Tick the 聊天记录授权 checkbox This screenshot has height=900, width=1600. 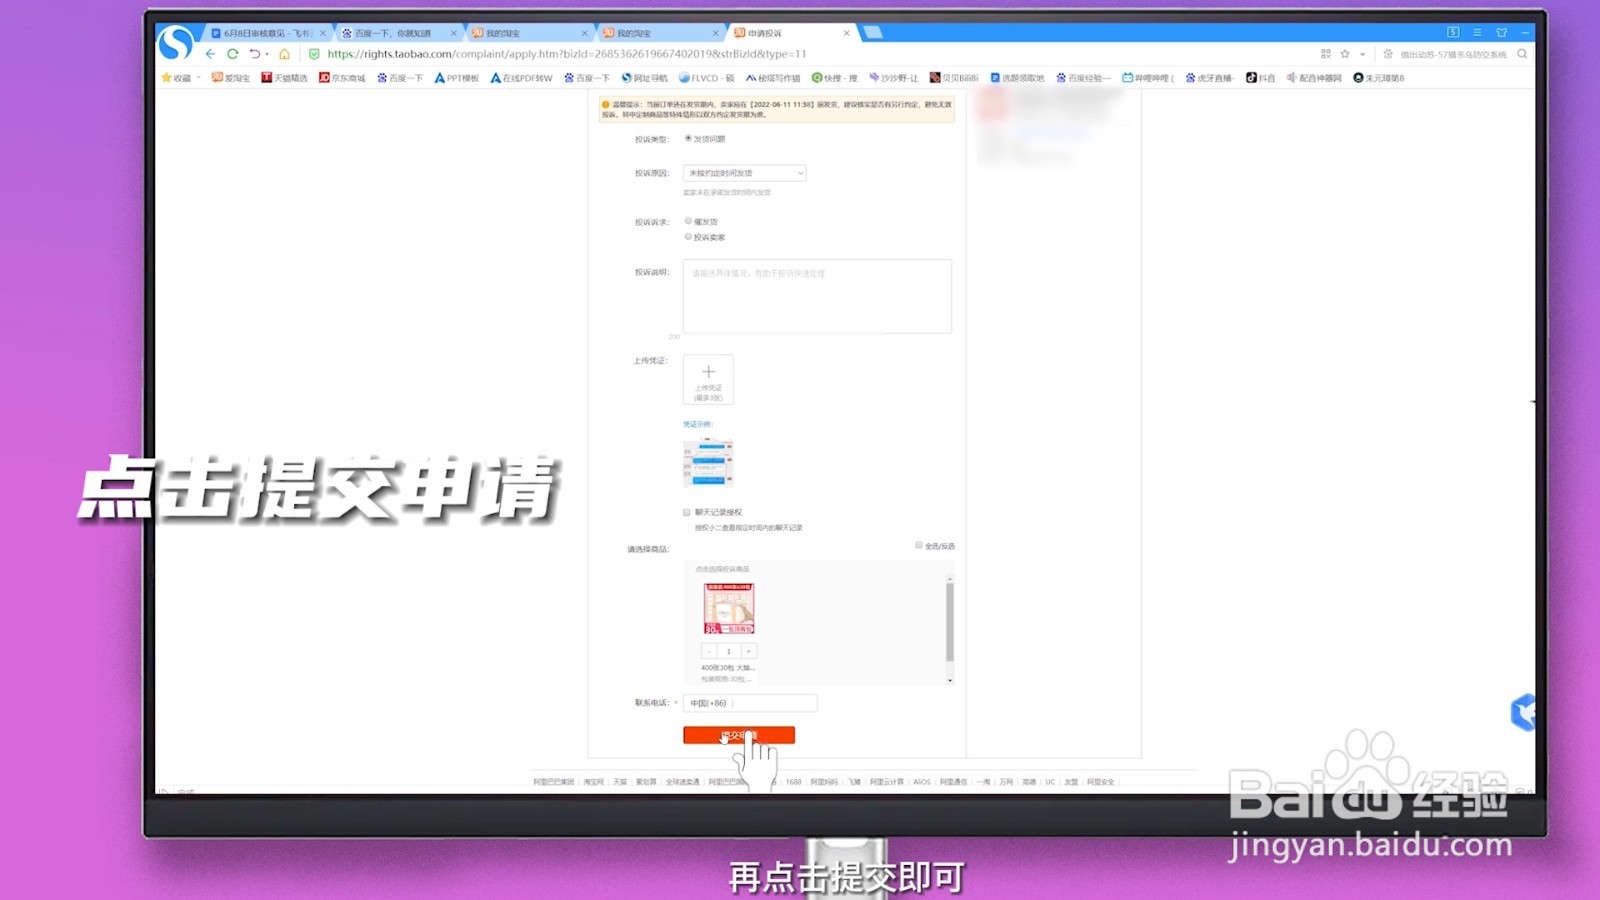pyautogui.click(x=687, y=512)
